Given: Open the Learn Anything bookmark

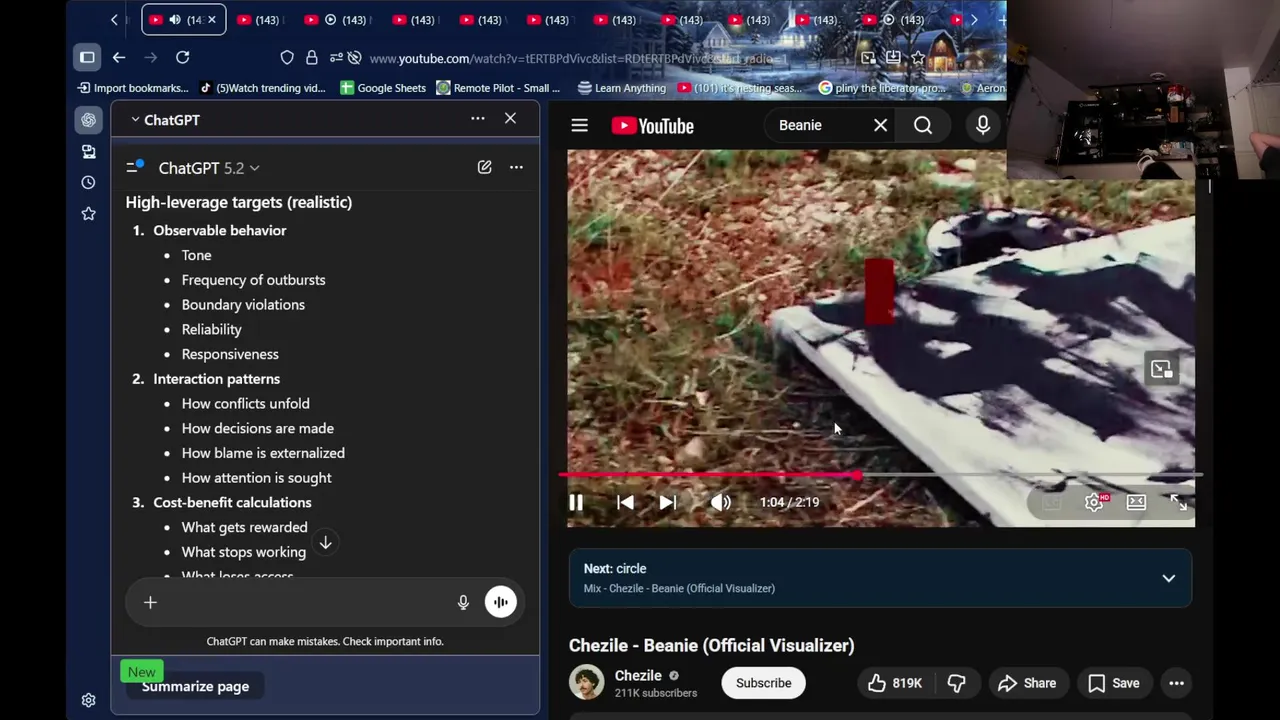Looking at the screenshot, I should 621,88.
